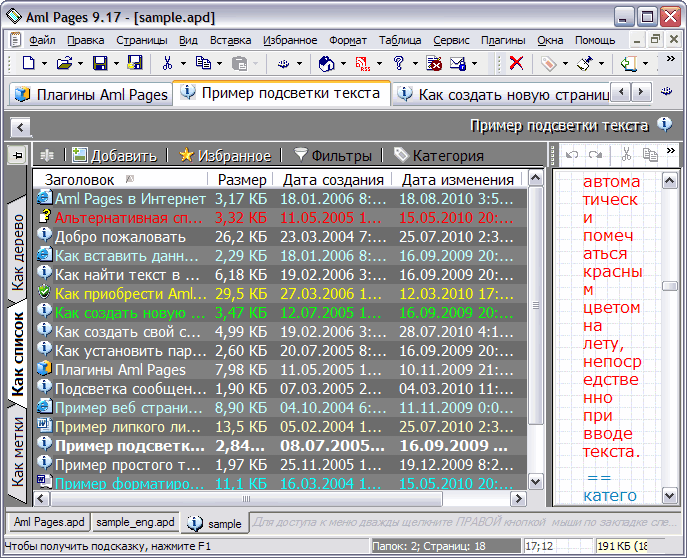
Task: Click the greyed Paste icon in toolbar
Action: click(239, 64)
